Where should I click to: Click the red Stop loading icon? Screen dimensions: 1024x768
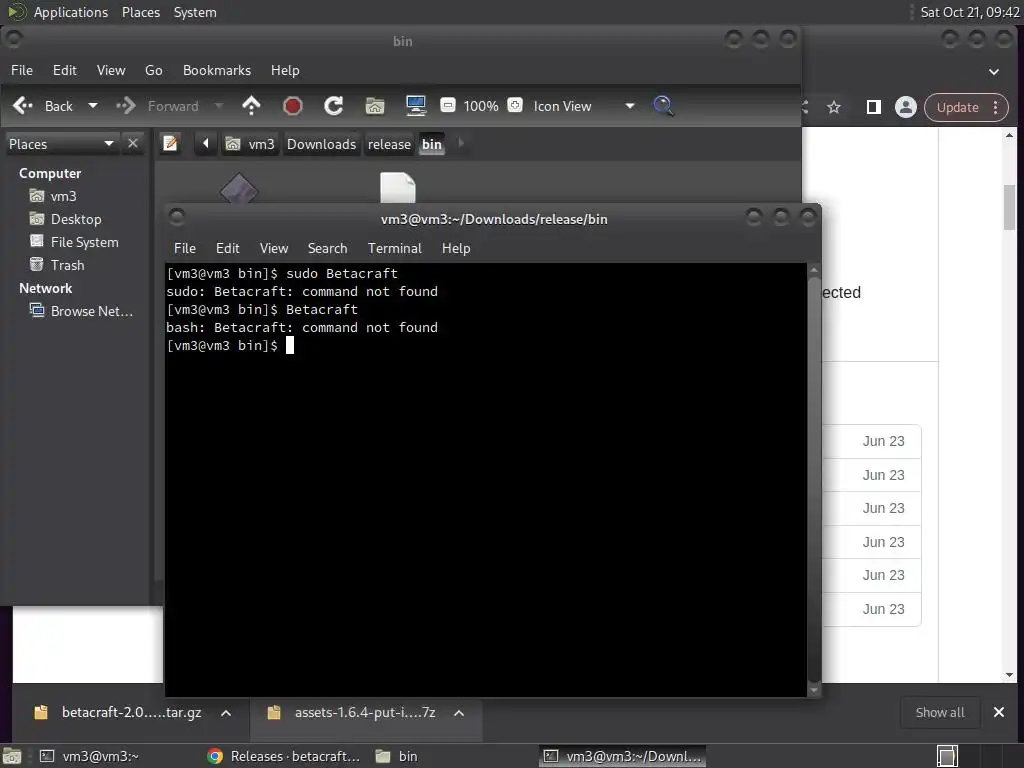(x=293, y=106)
